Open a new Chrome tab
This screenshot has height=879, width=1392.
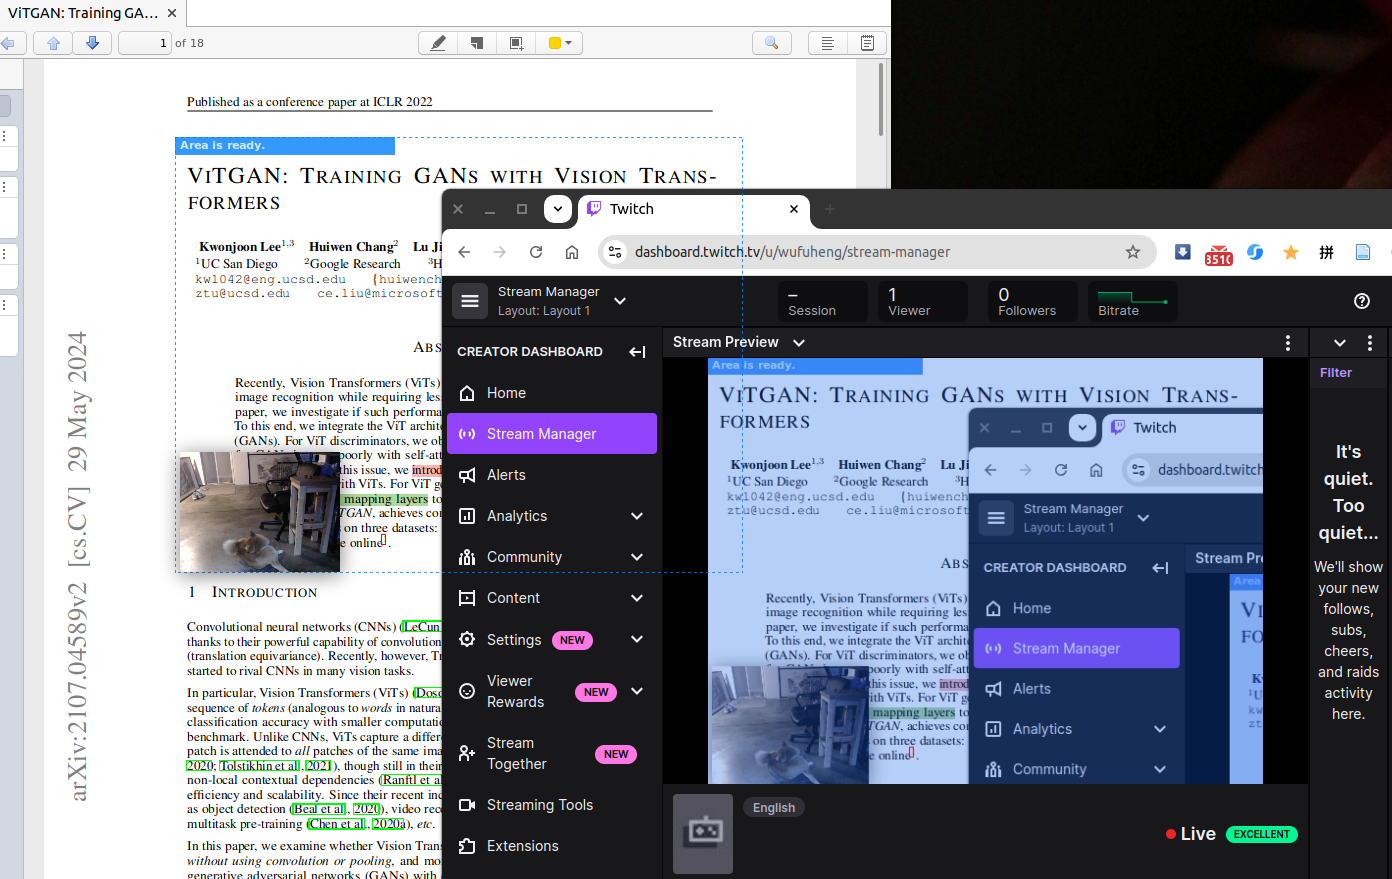click(829, 209)
